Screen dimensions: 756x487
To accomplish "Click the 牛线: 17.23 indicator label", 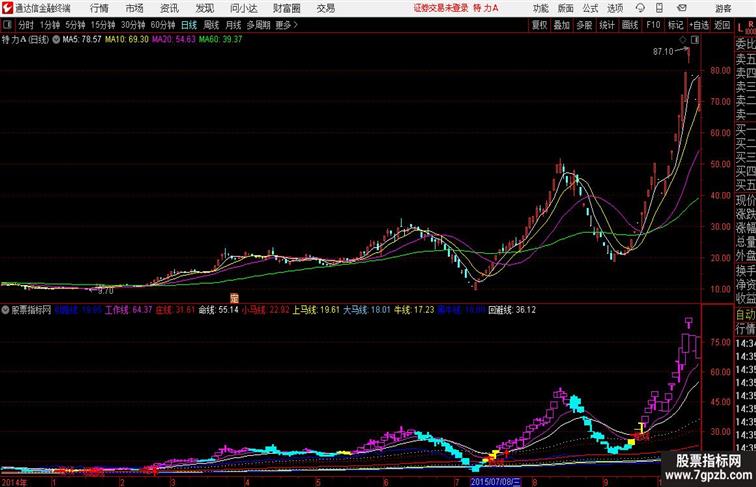I will click(414, 310).
